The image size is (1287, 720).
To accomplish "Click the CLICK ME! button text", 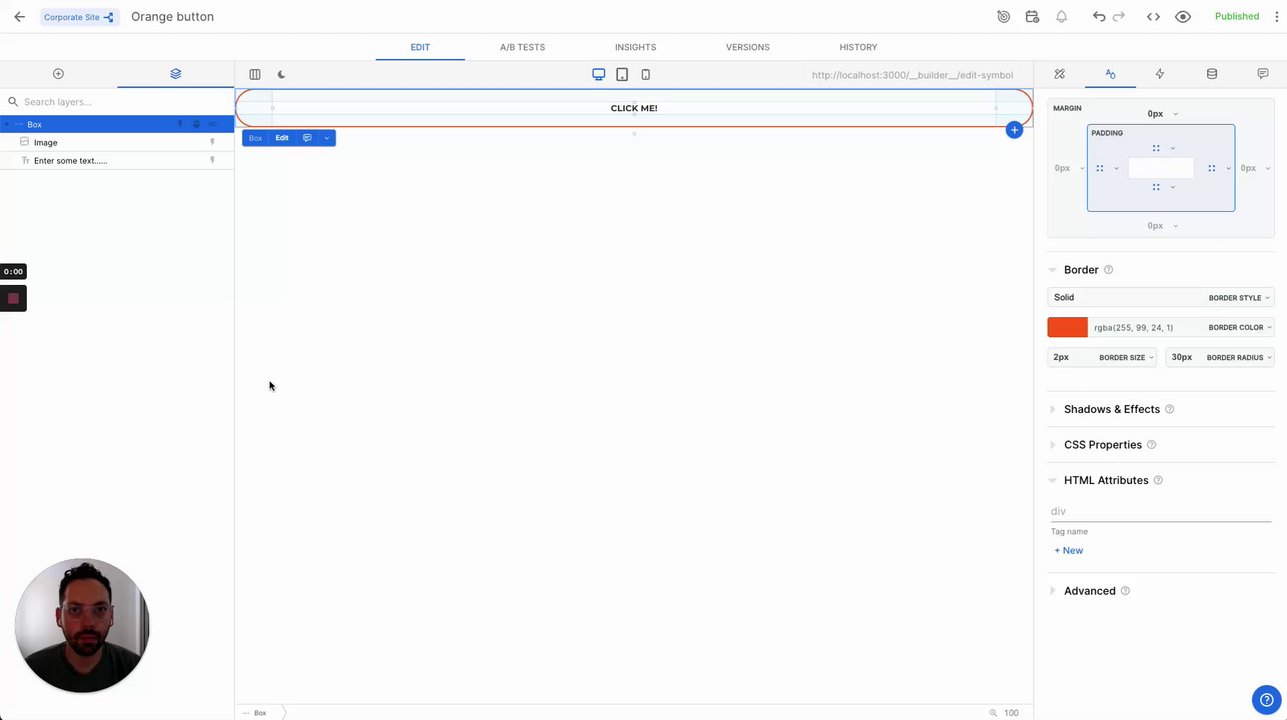I will click(634, 108).
